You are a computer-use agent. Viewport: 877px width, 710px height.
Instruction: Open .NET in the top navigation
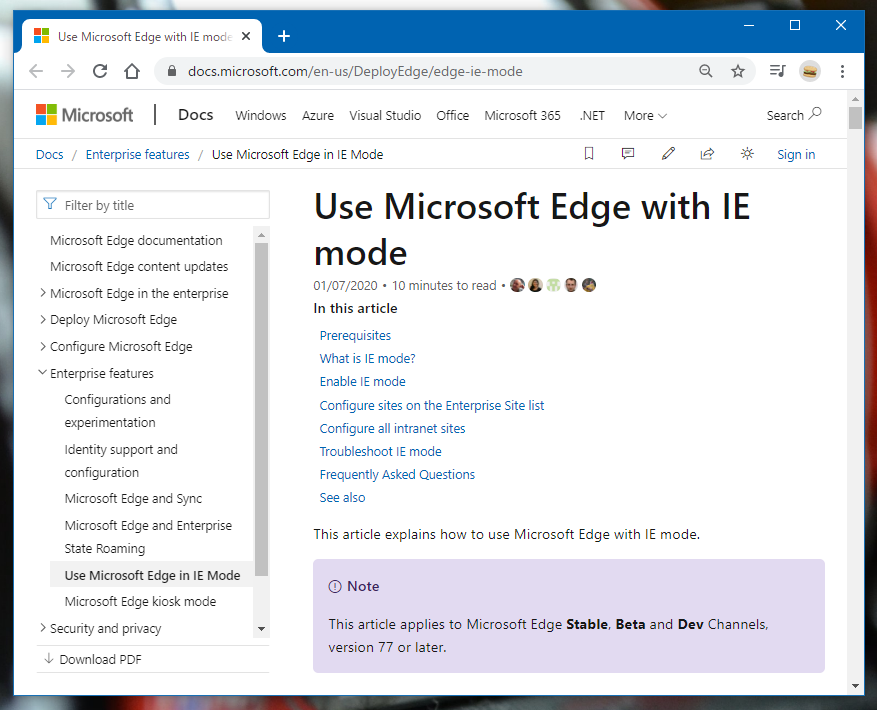point(592,115)
